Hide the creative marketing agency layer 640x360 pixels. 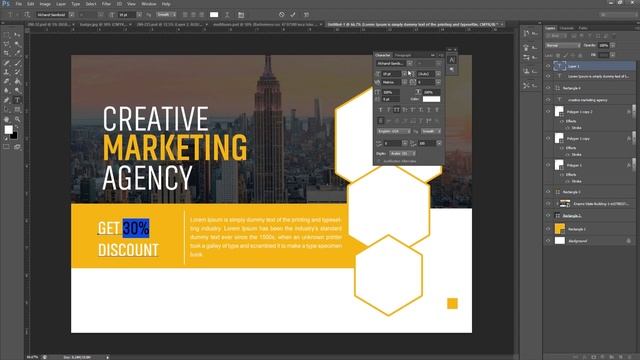pos(548,100)
